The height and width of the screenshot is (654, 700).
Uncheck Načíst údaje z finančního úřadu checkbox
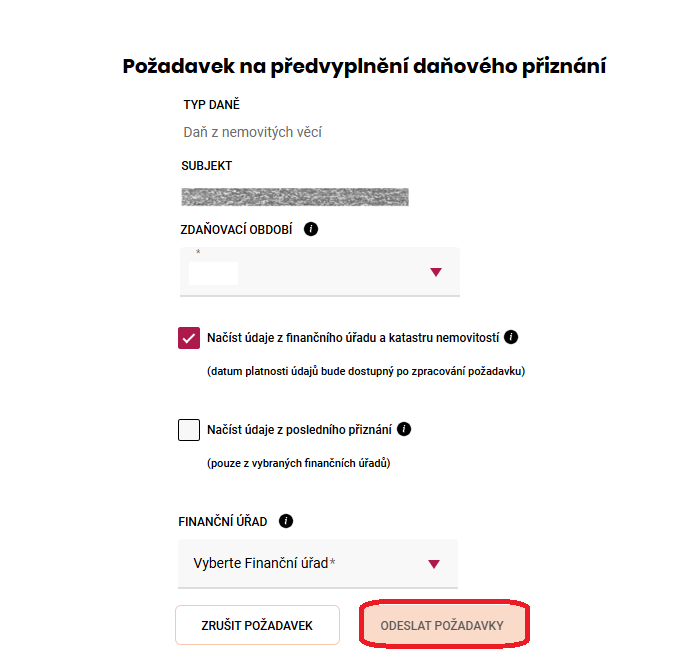point(189,338)
